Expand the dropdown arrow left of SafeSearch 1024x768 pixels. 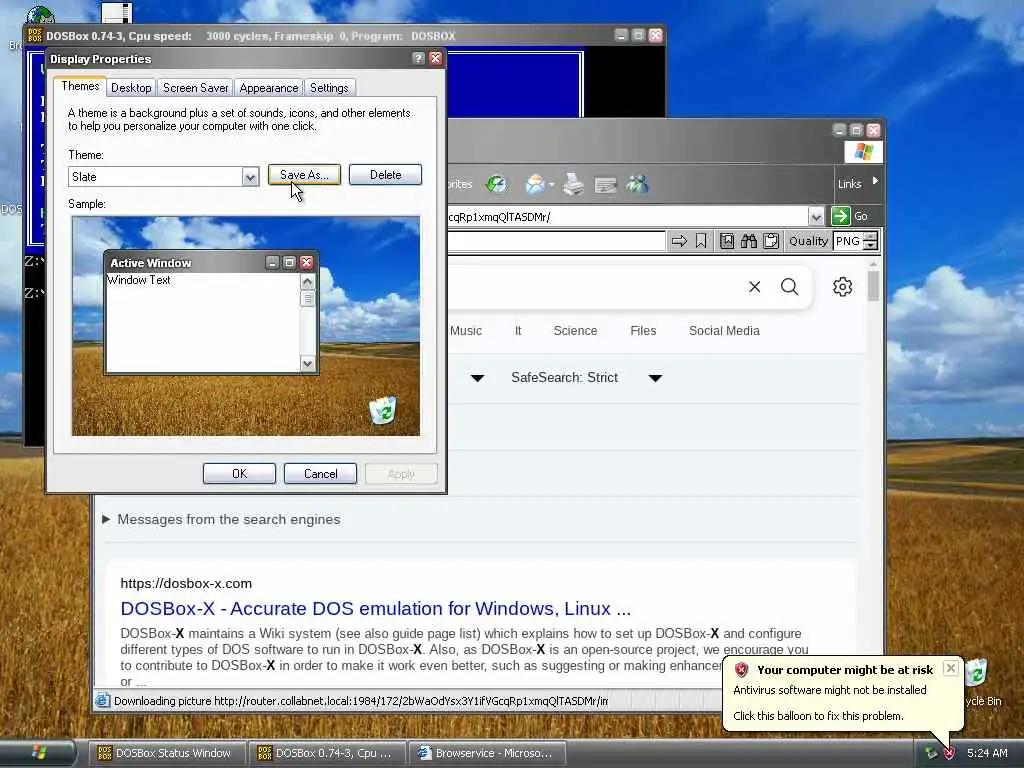[477, 378]
